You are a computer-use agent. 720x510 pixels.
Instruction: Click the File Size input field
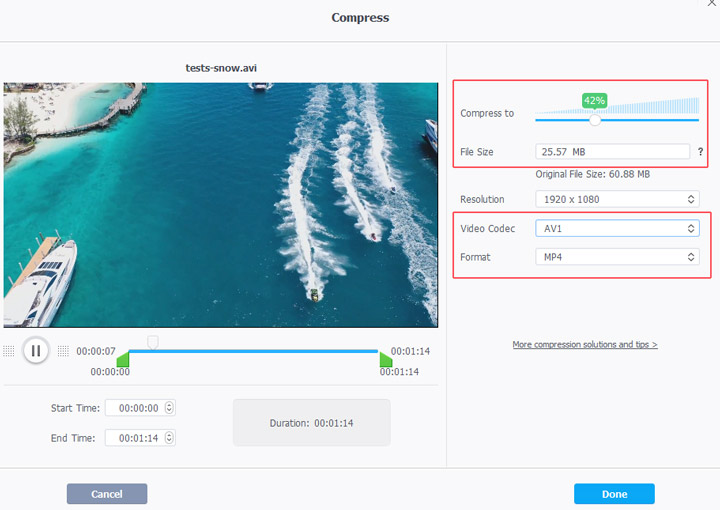point(612,151)
